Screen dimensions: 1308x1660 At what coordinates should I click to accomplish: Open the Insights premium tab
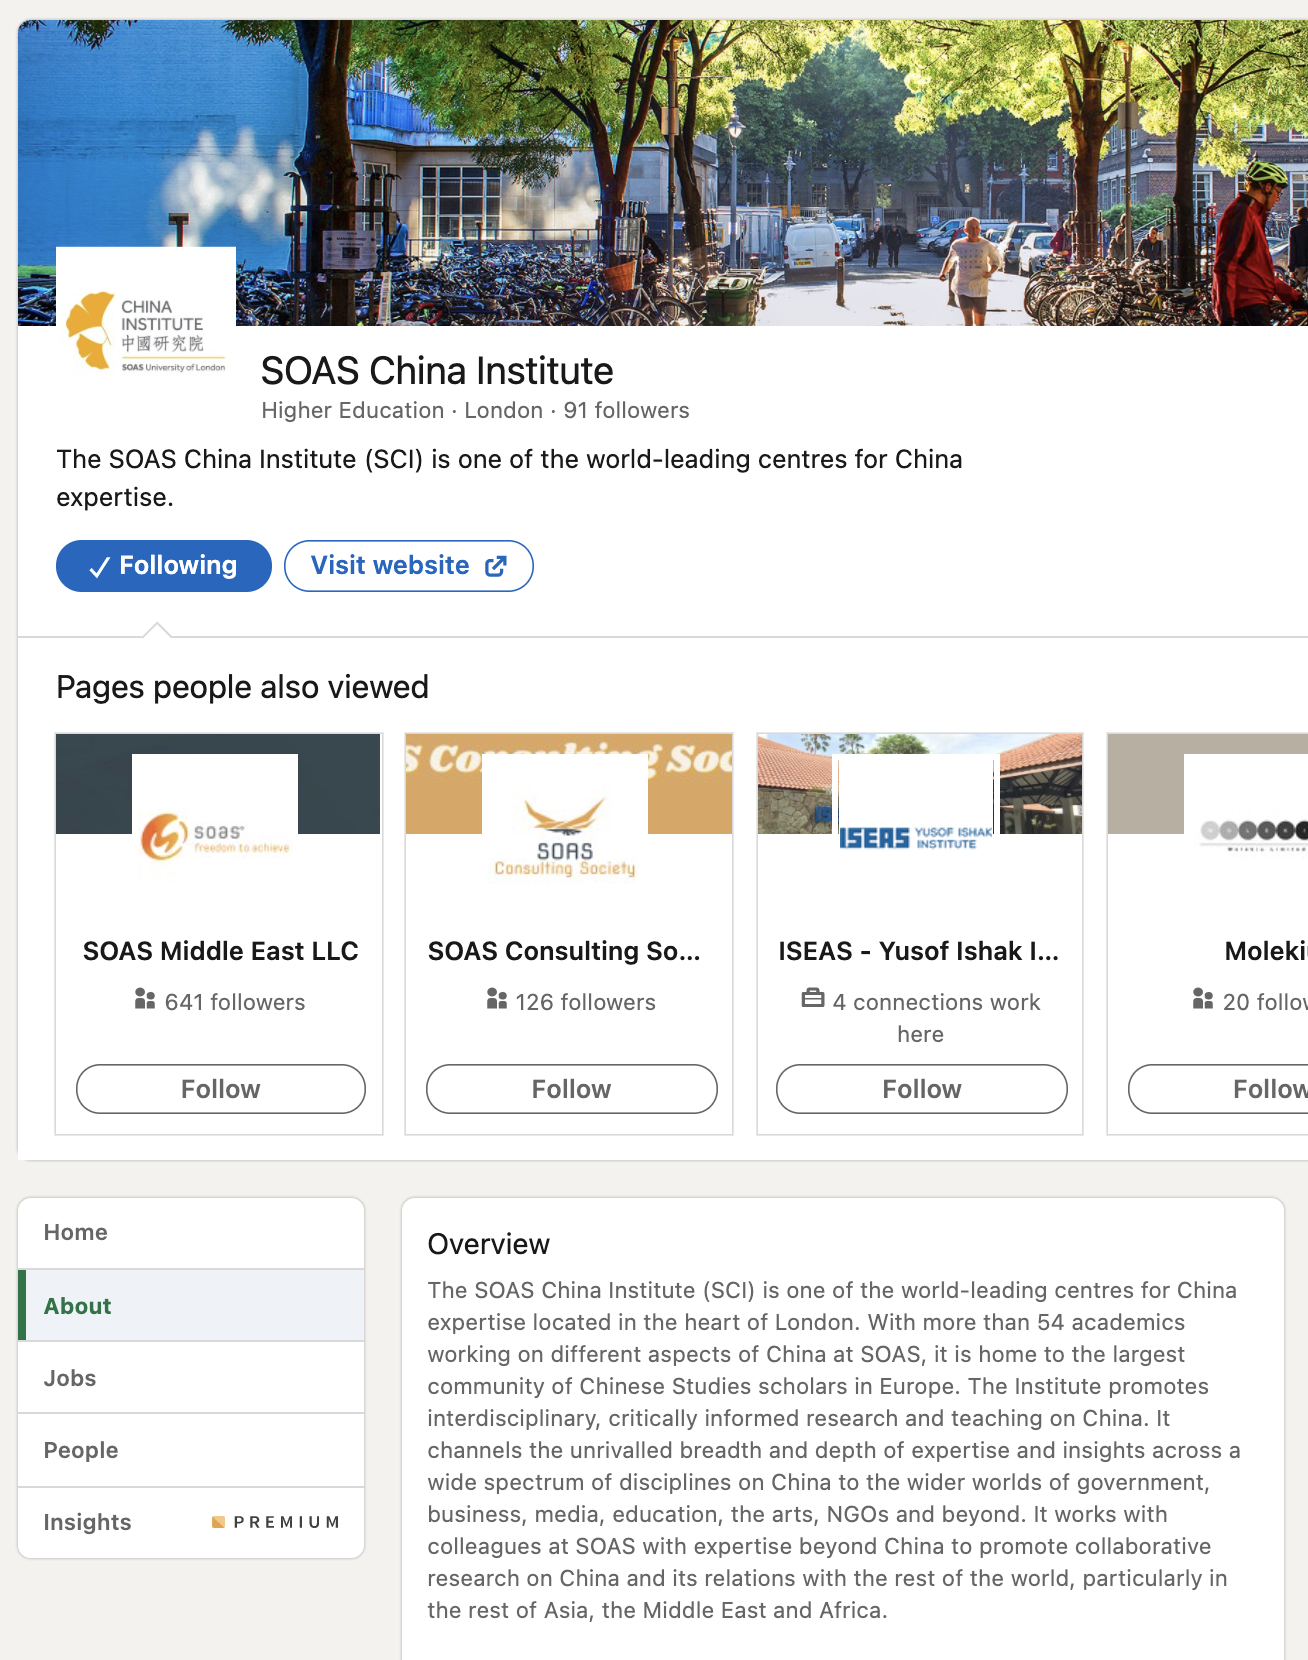coord(191,1522)
